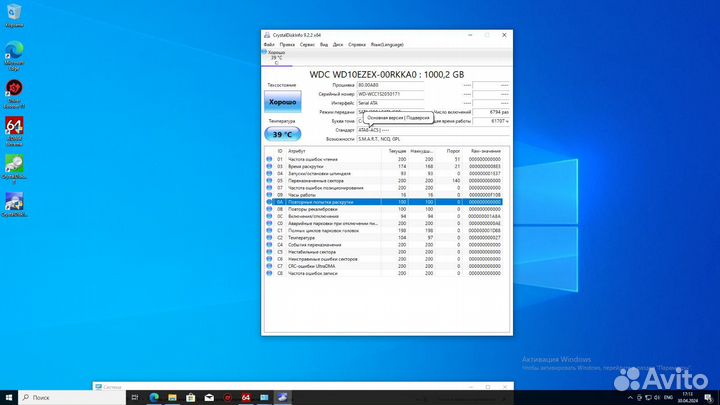Click the ID column header
The width and height of the screenshot is (720, 405).
pyautogui.click(x=280, y=151)
